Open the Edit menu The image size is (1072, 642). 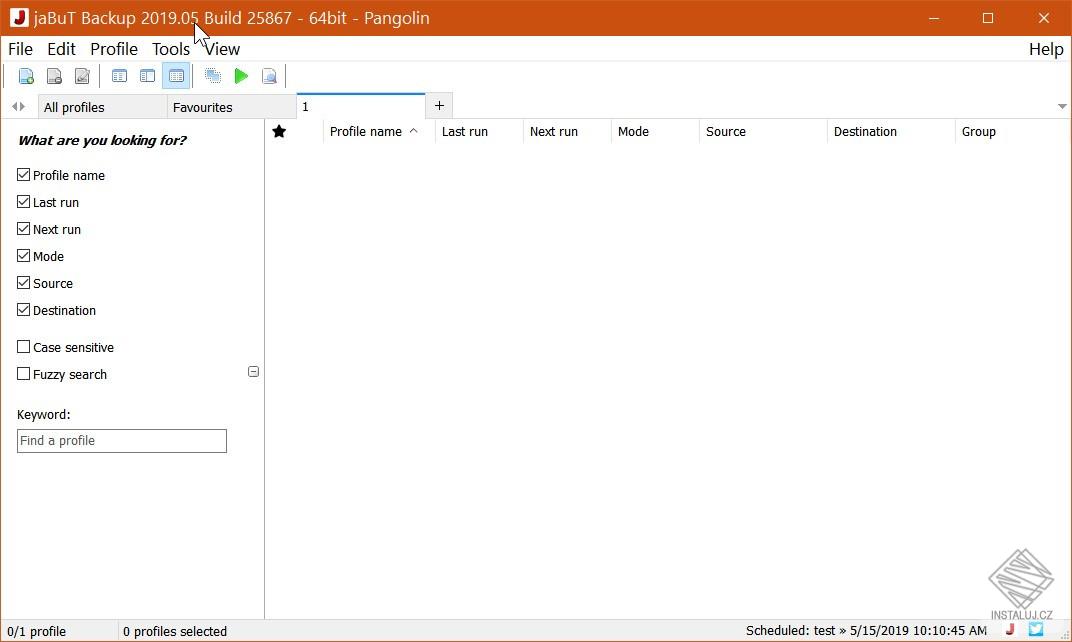(61, 49)
